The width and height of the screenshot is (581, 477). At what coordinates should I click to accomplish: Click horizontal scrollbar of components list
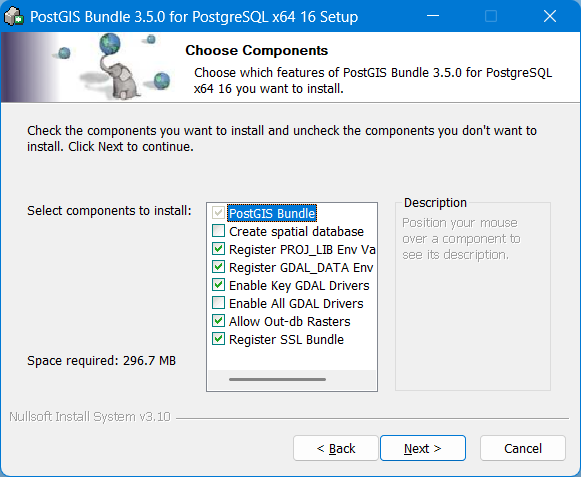click(278, 380)
